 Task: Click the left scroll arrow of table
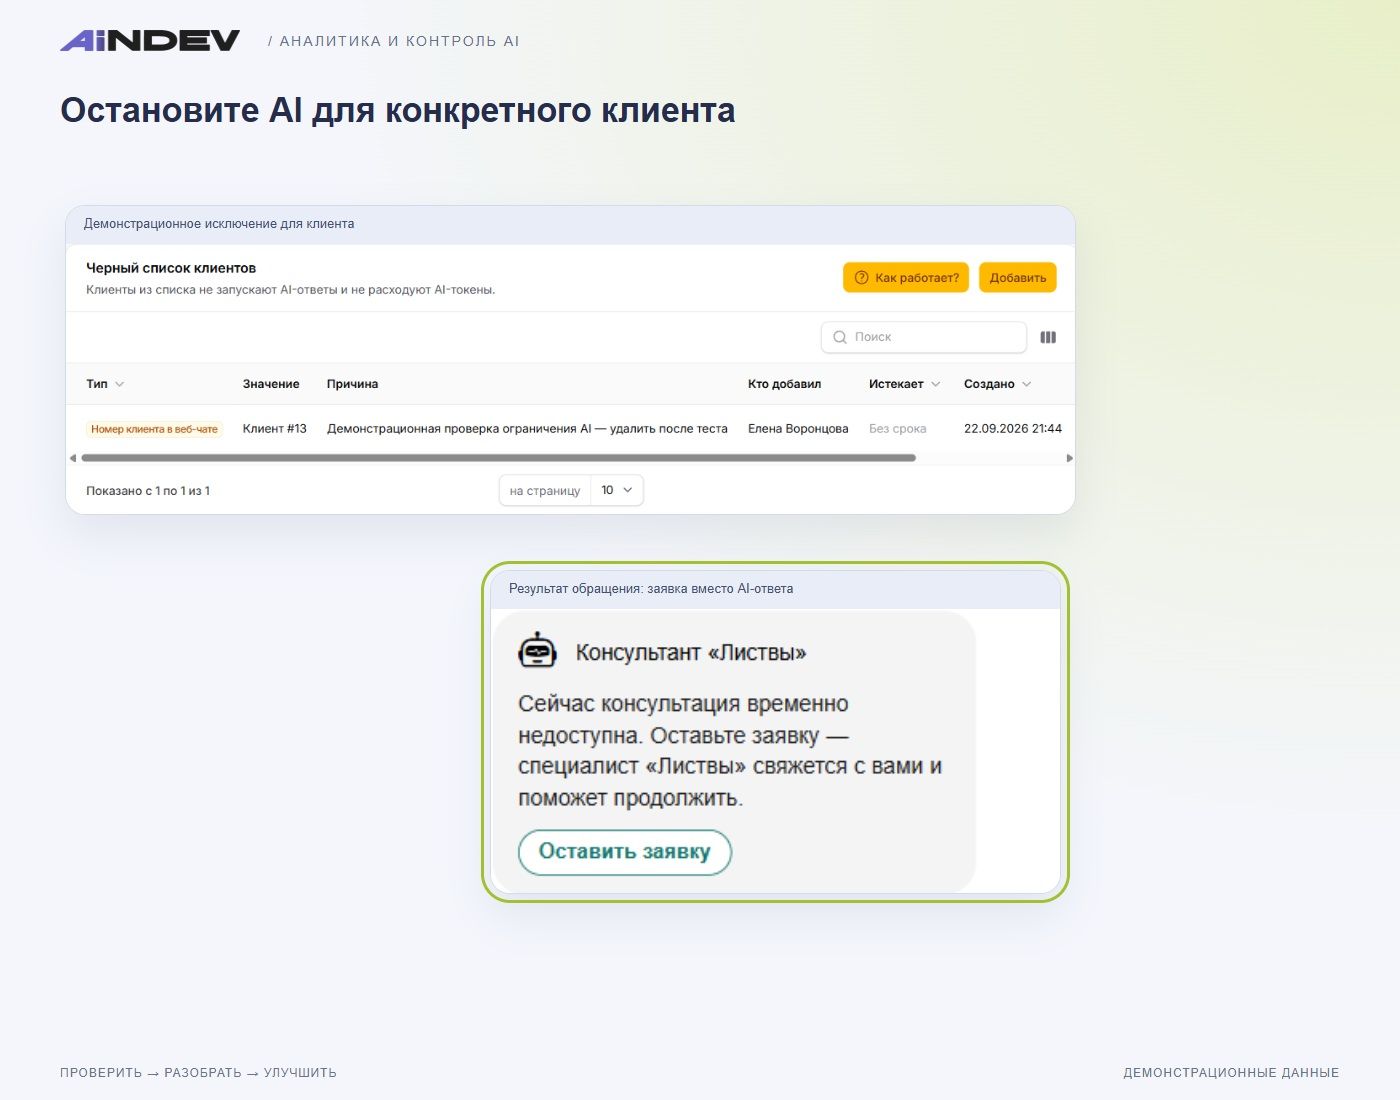pyautogui.click(x=72, y=458)
